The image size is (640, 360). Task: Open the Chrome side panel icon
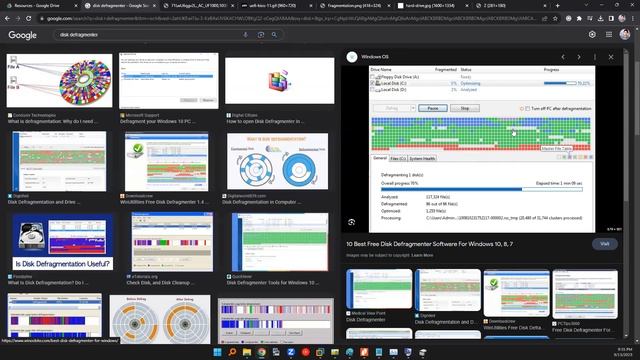[611, 18]
